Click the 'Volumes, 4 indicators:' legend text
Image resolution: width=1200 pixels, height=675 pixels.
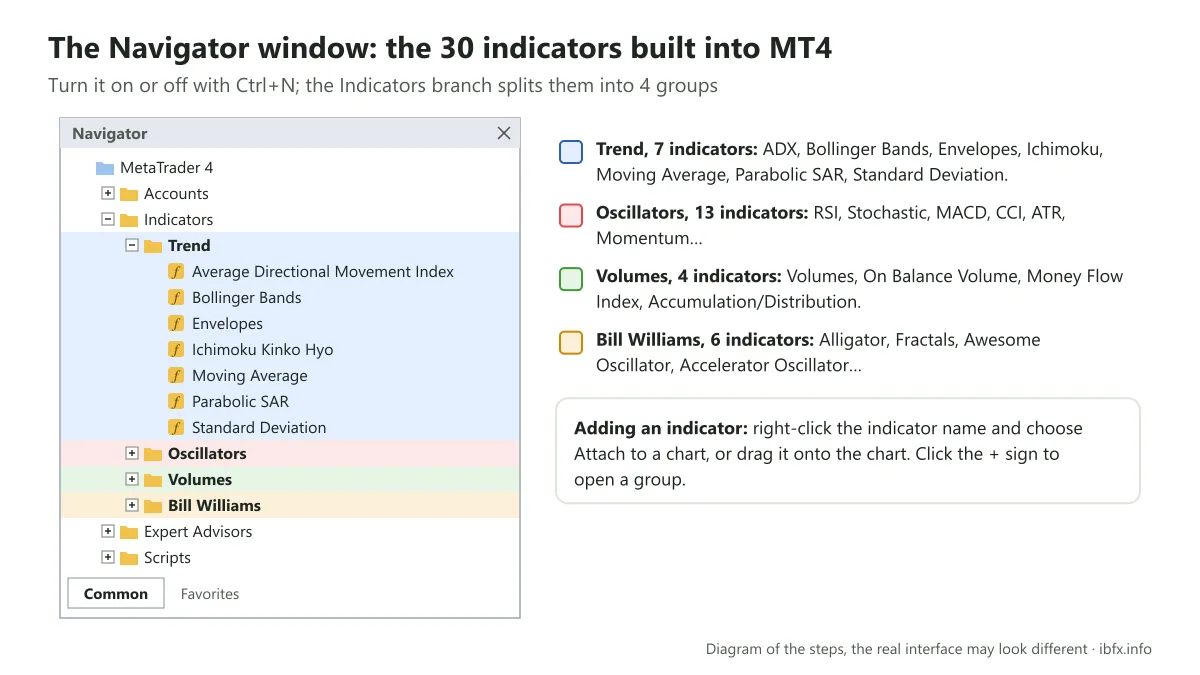(689, 276)
